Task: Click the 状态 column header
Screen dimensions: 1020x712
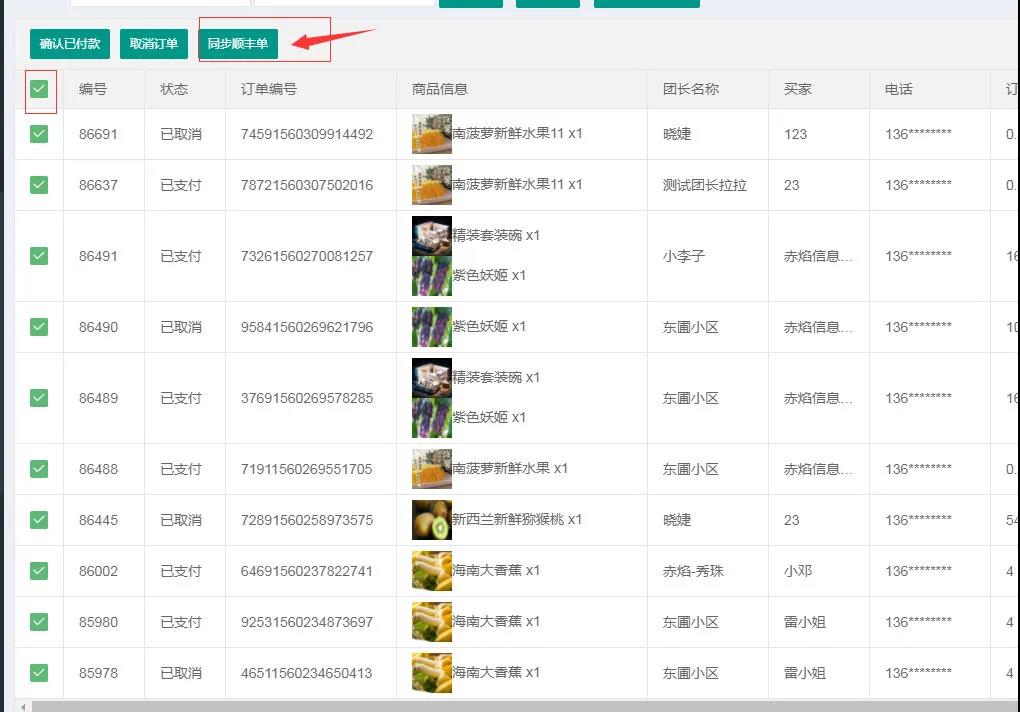Action: coord(174,89)
